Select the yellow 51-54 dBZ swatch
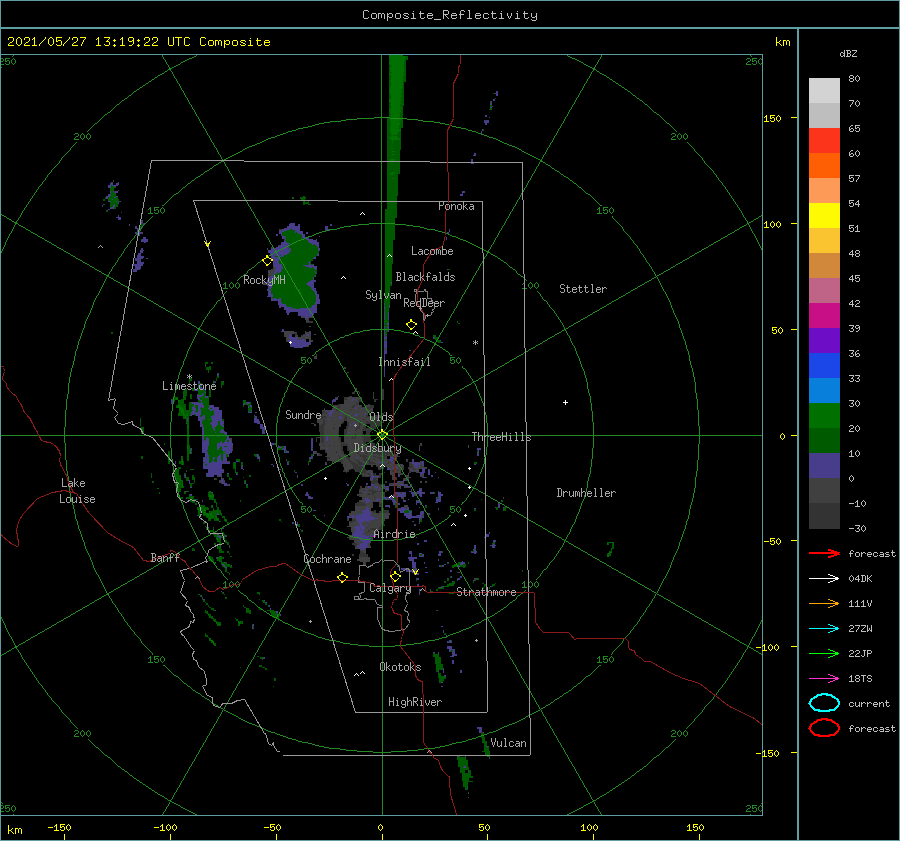Viewport: 900px width, 841px height. click(x=824, y=216)
